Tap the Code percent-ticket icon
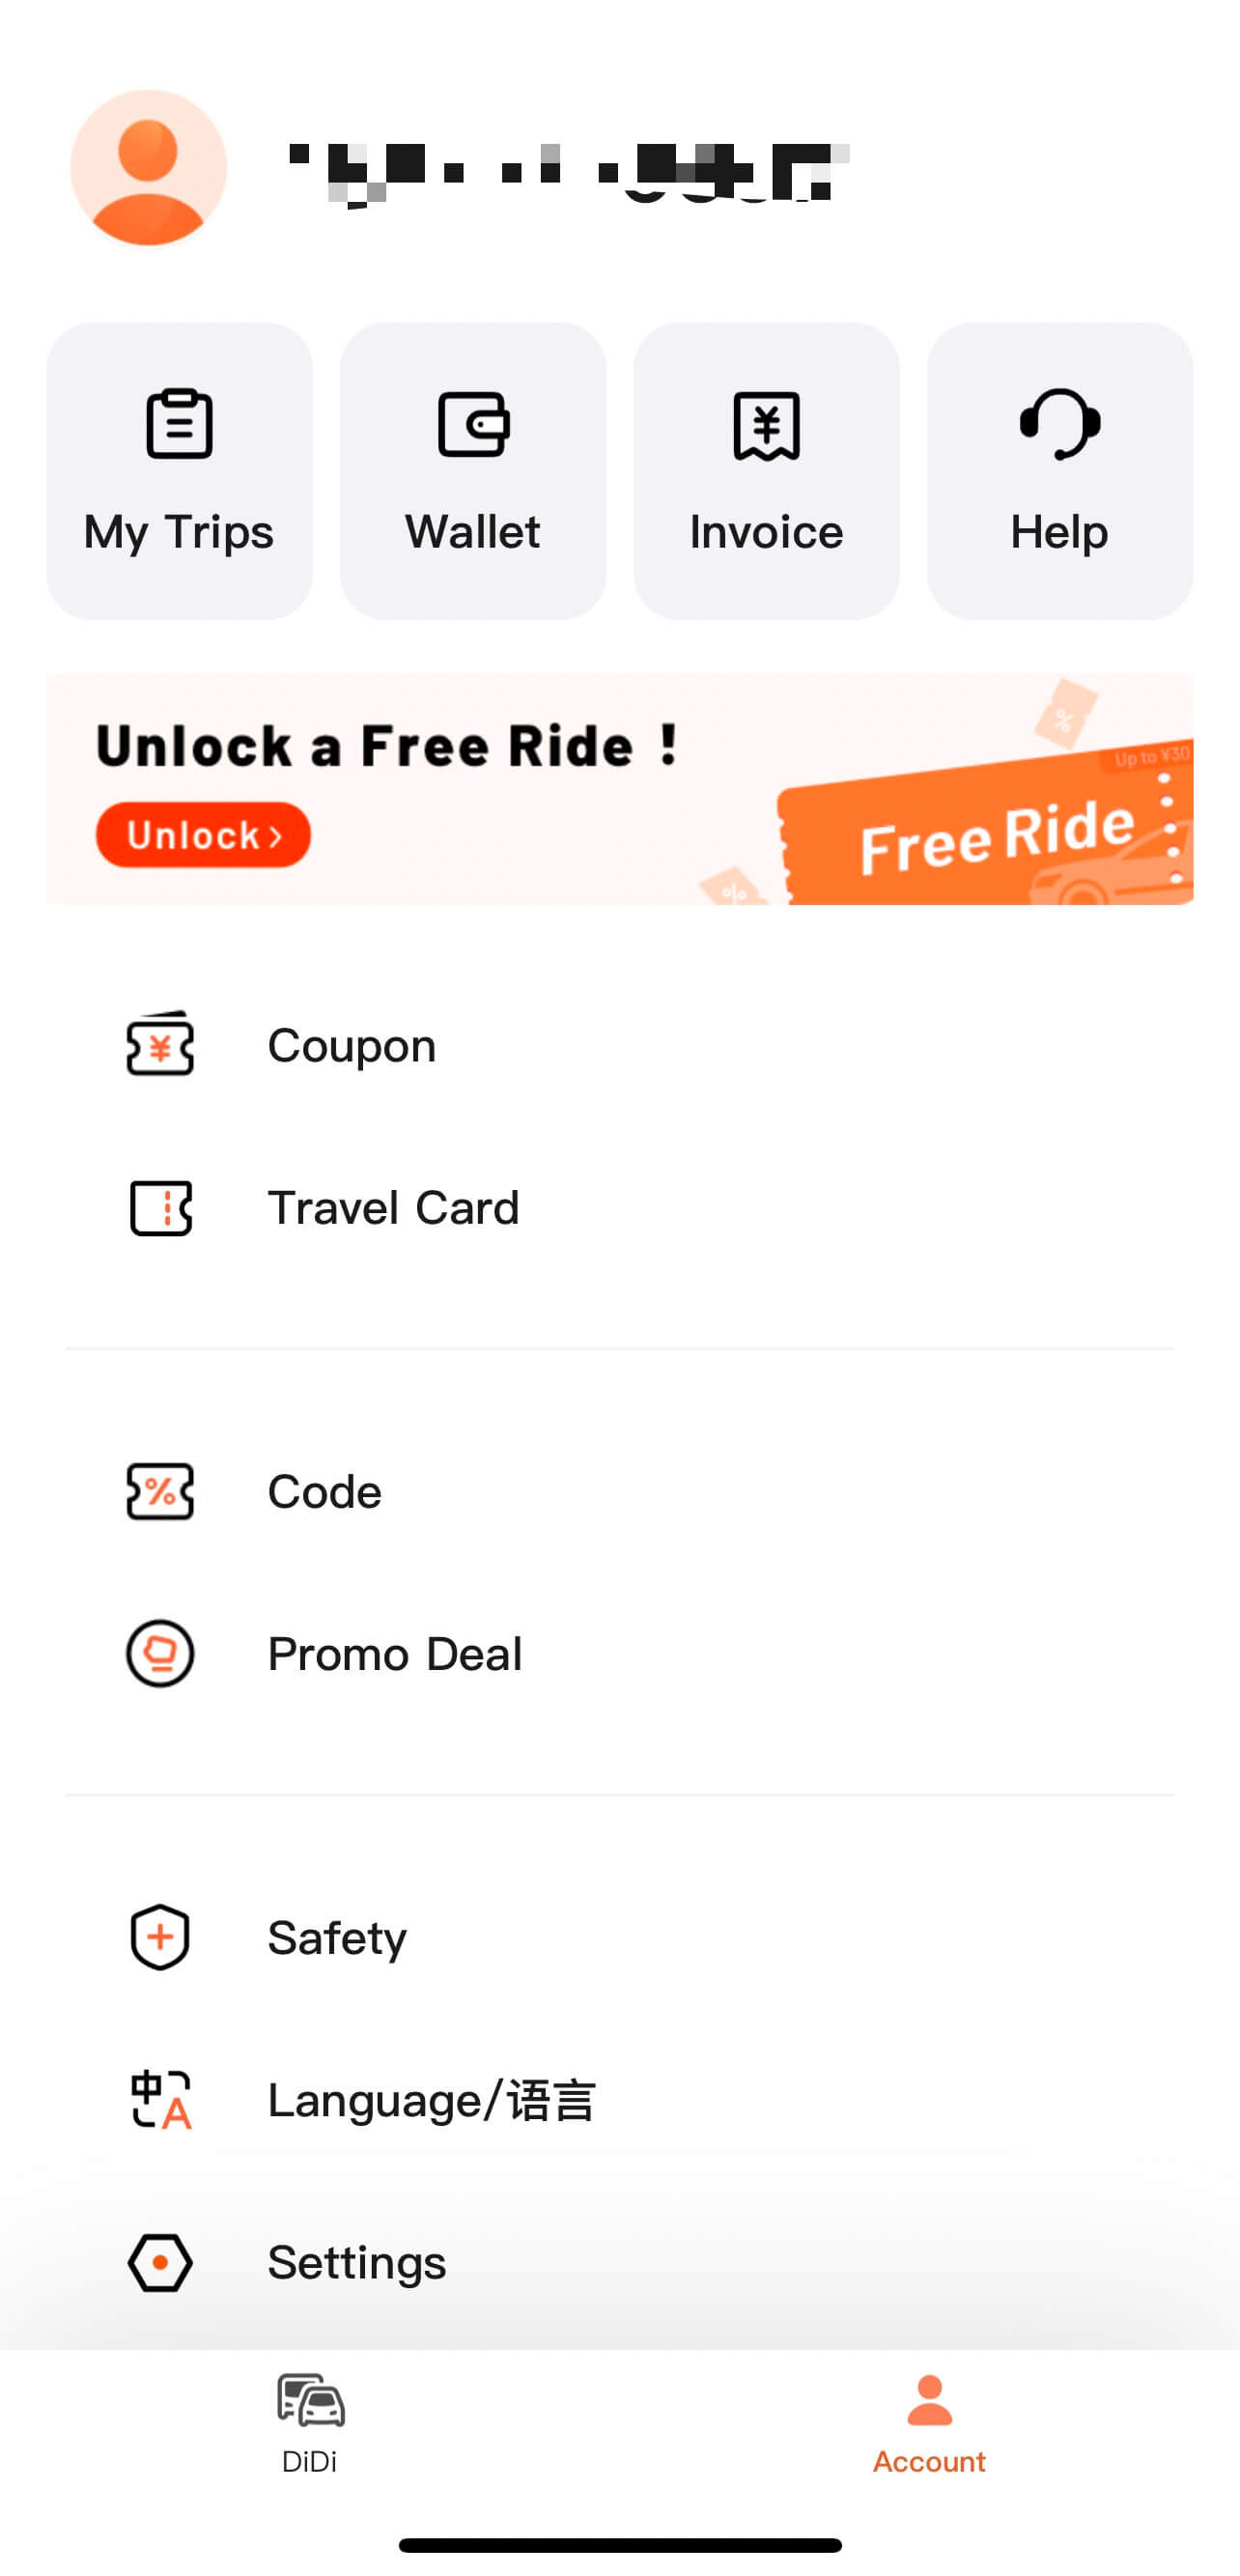Viewport: 1240px width, 2576px height. 160,1491
